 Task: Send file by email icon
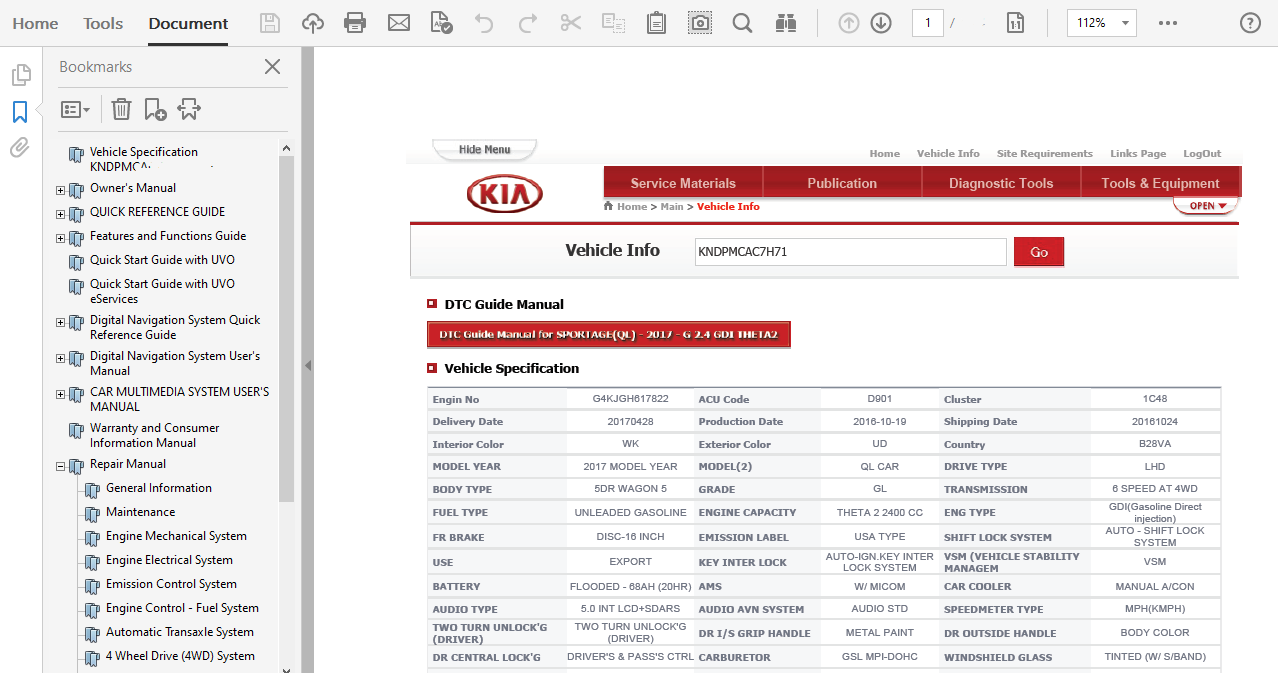[x=399, y=23]
